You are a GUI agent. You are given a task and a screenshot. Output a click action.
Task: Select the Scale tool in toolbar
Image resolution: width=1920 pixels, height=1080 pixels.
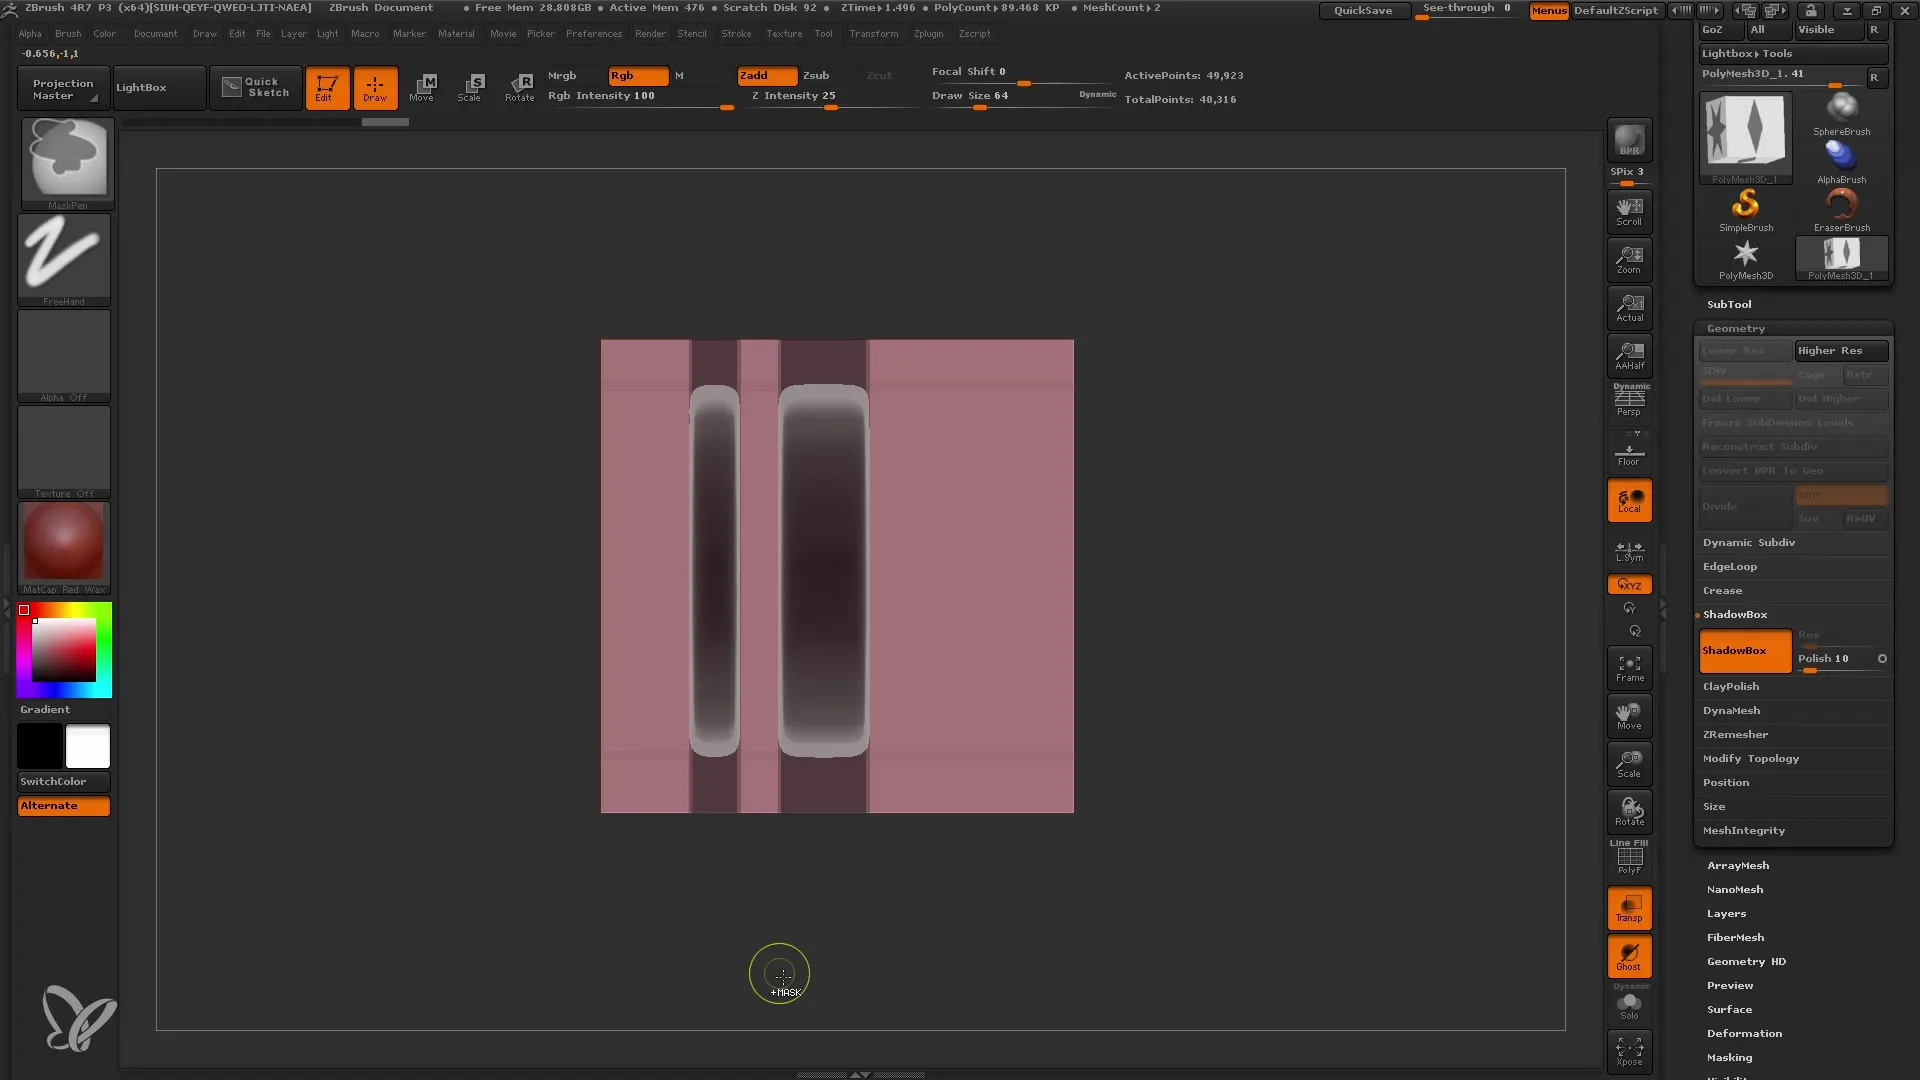point(471,86)
